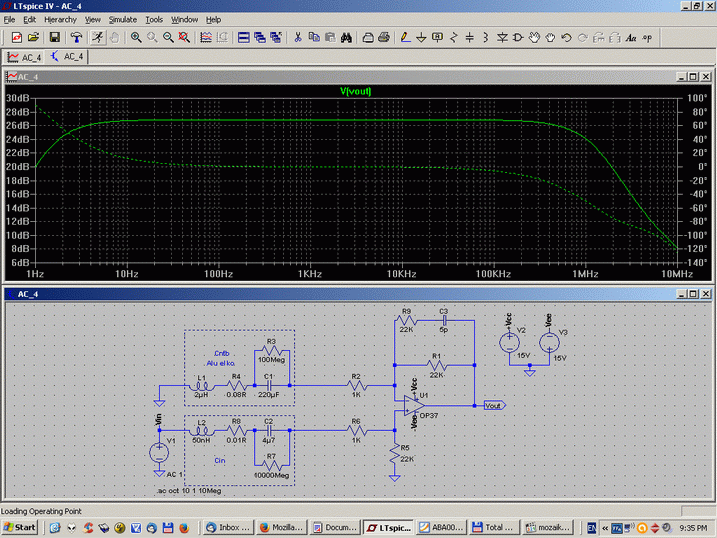Image resolution: width=717 pixels, height=538 pixels.
Task: Click the Zoom In magnifier icon
Action: click(x=136, y=37)
